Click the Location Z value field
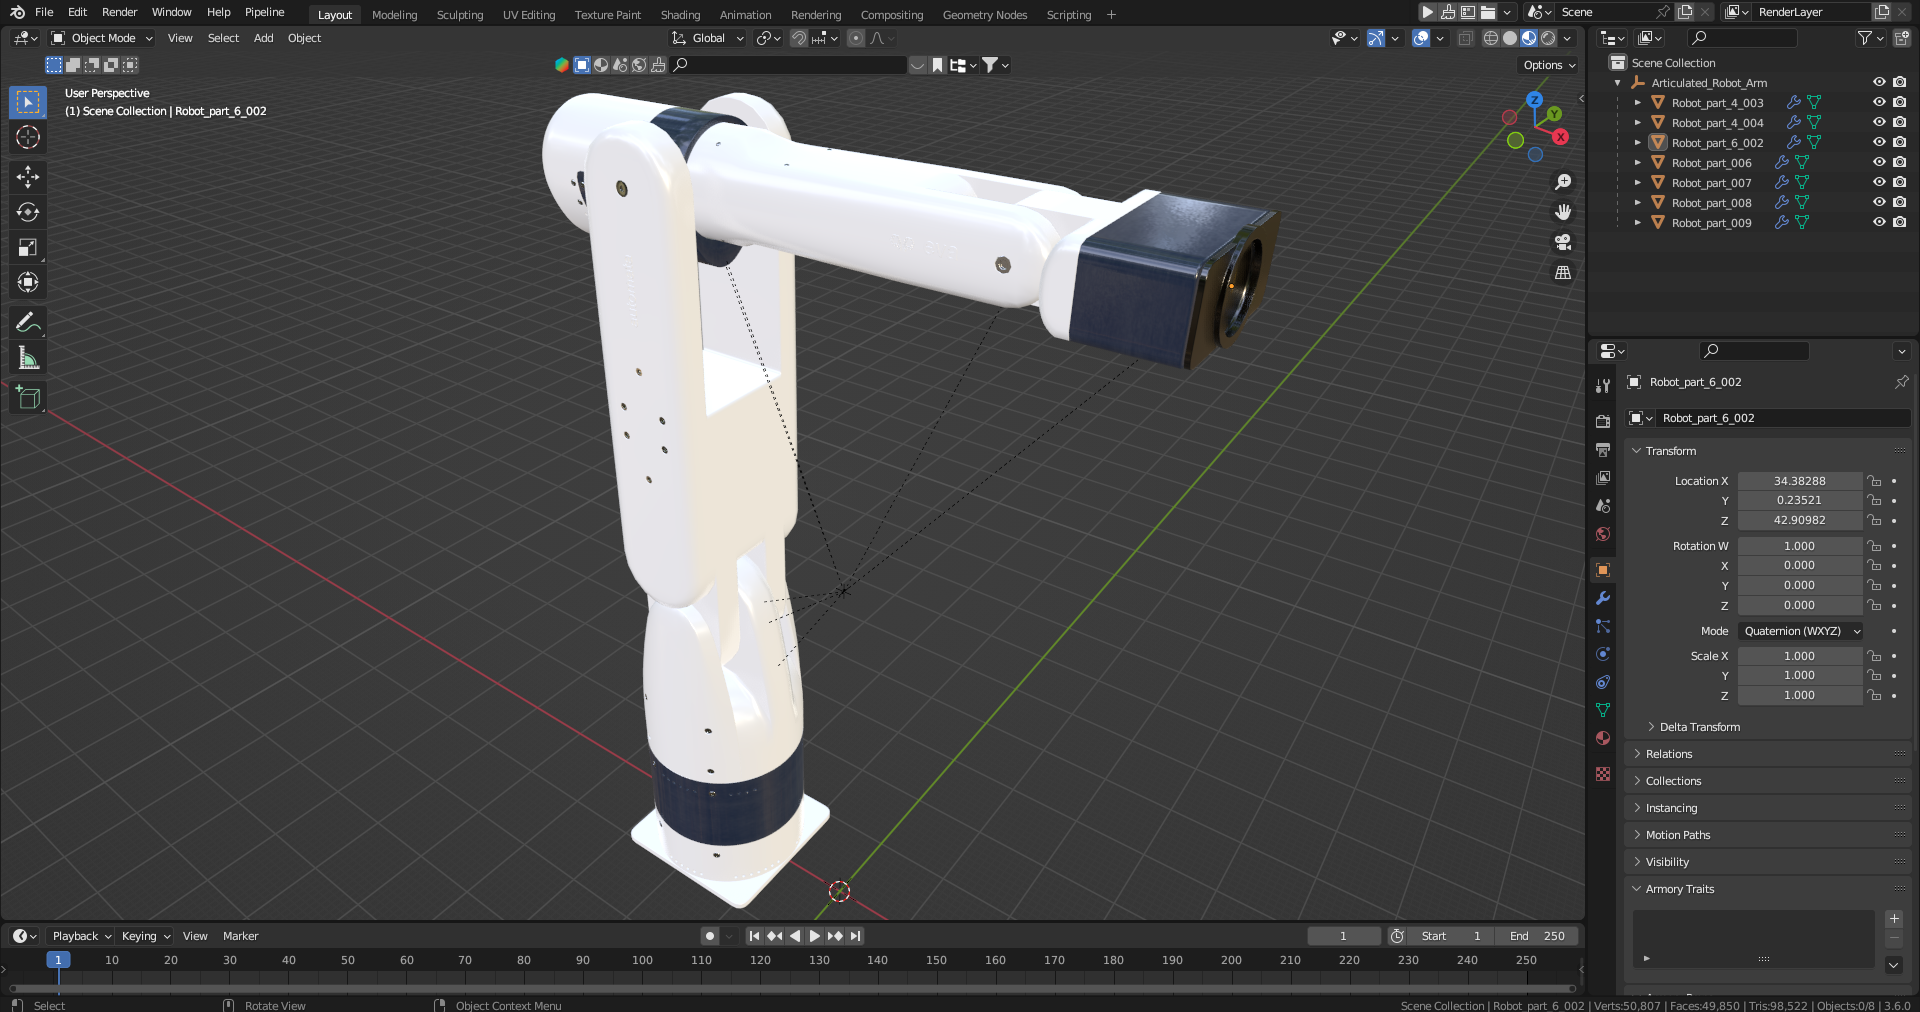The width and height of the screenshot is (1920, 1012). point(1799,520)
